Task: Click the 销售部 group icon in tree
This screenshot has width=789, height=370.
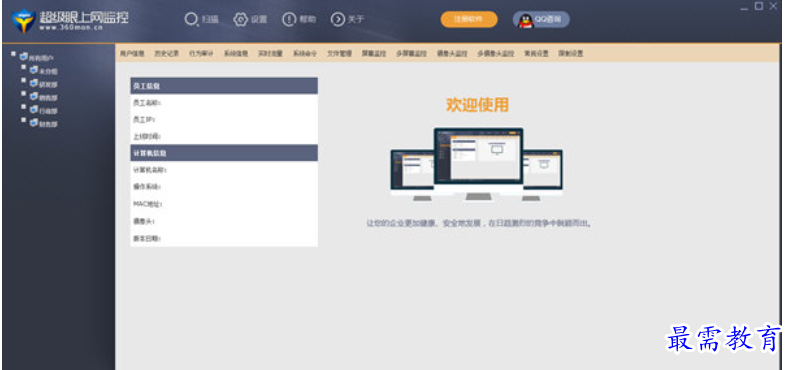Action: (34, 96)
